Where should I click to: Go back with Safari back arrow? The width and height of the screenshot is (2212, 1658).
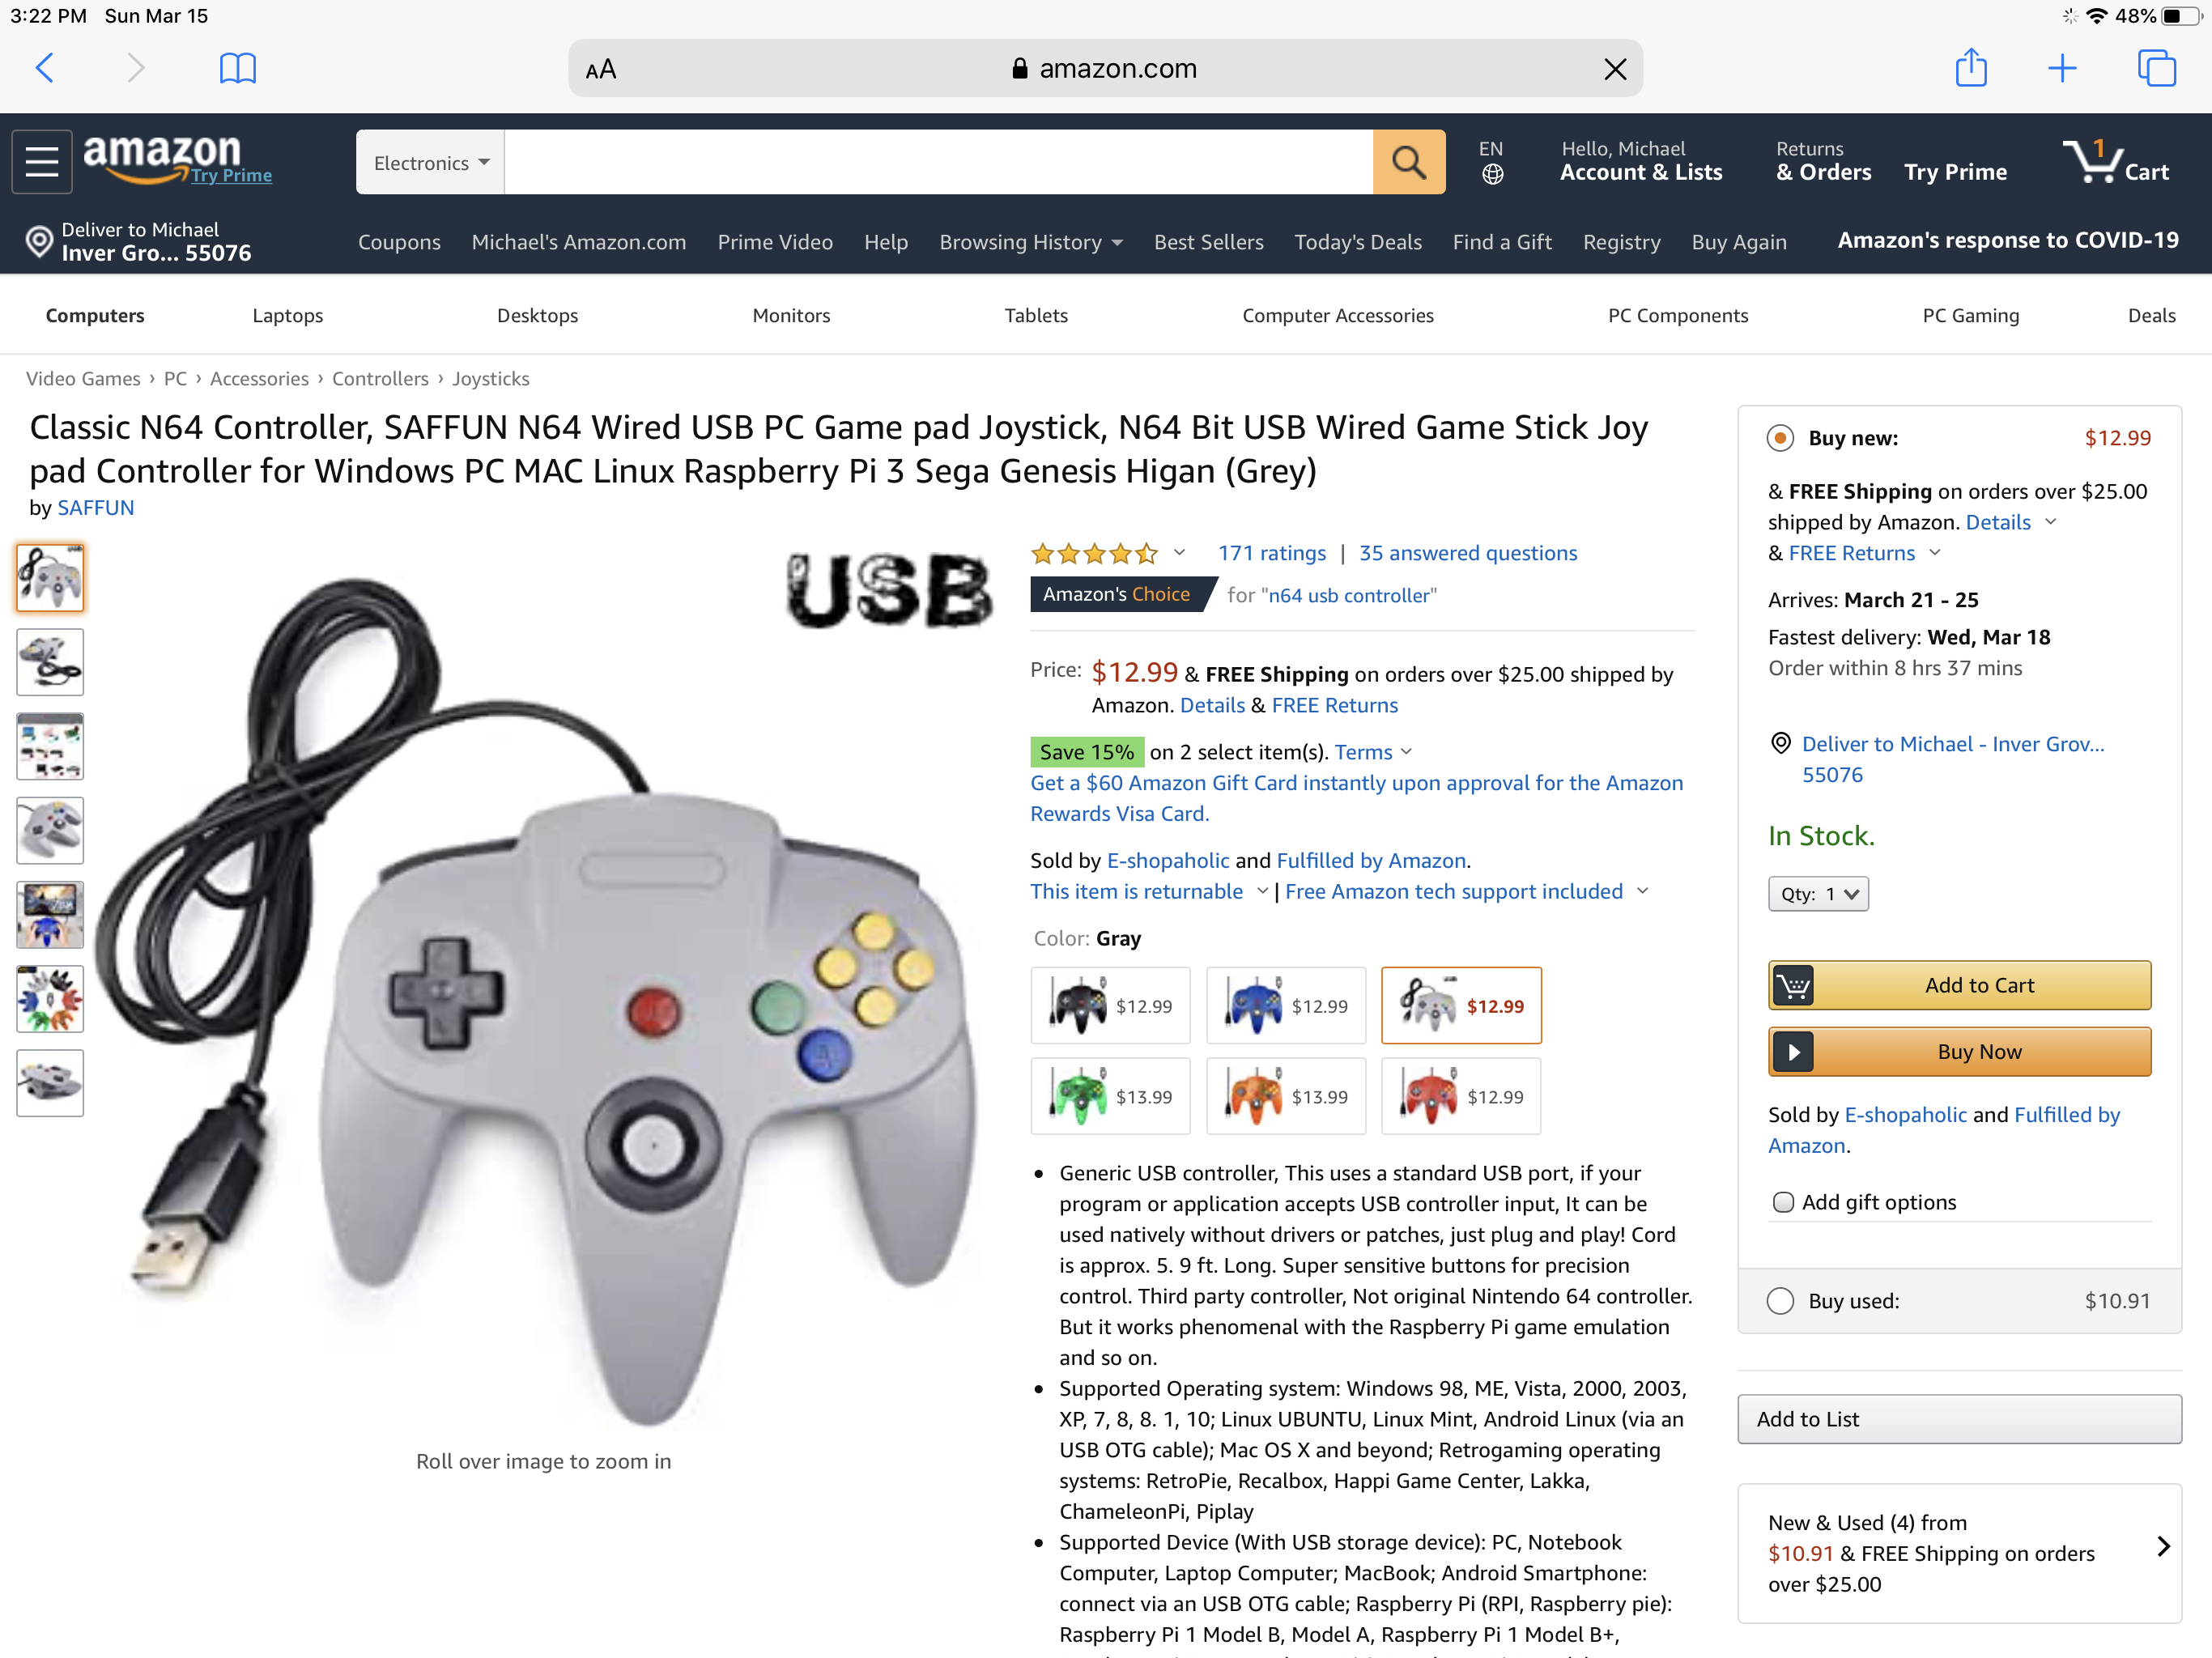tap(44, 68)
